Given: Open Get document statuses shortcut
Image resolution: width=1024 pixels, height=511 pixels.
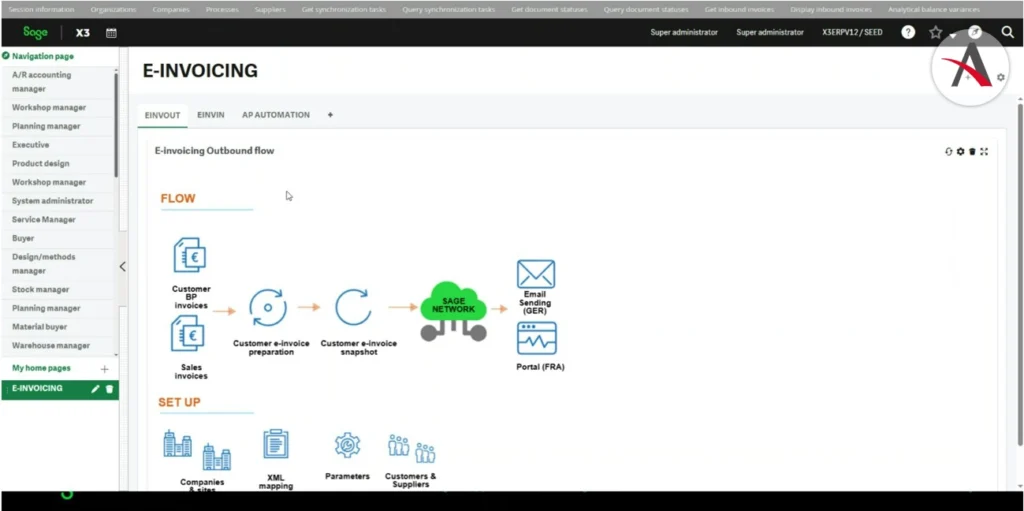Looking at the screenshot, I should [549, 10].
